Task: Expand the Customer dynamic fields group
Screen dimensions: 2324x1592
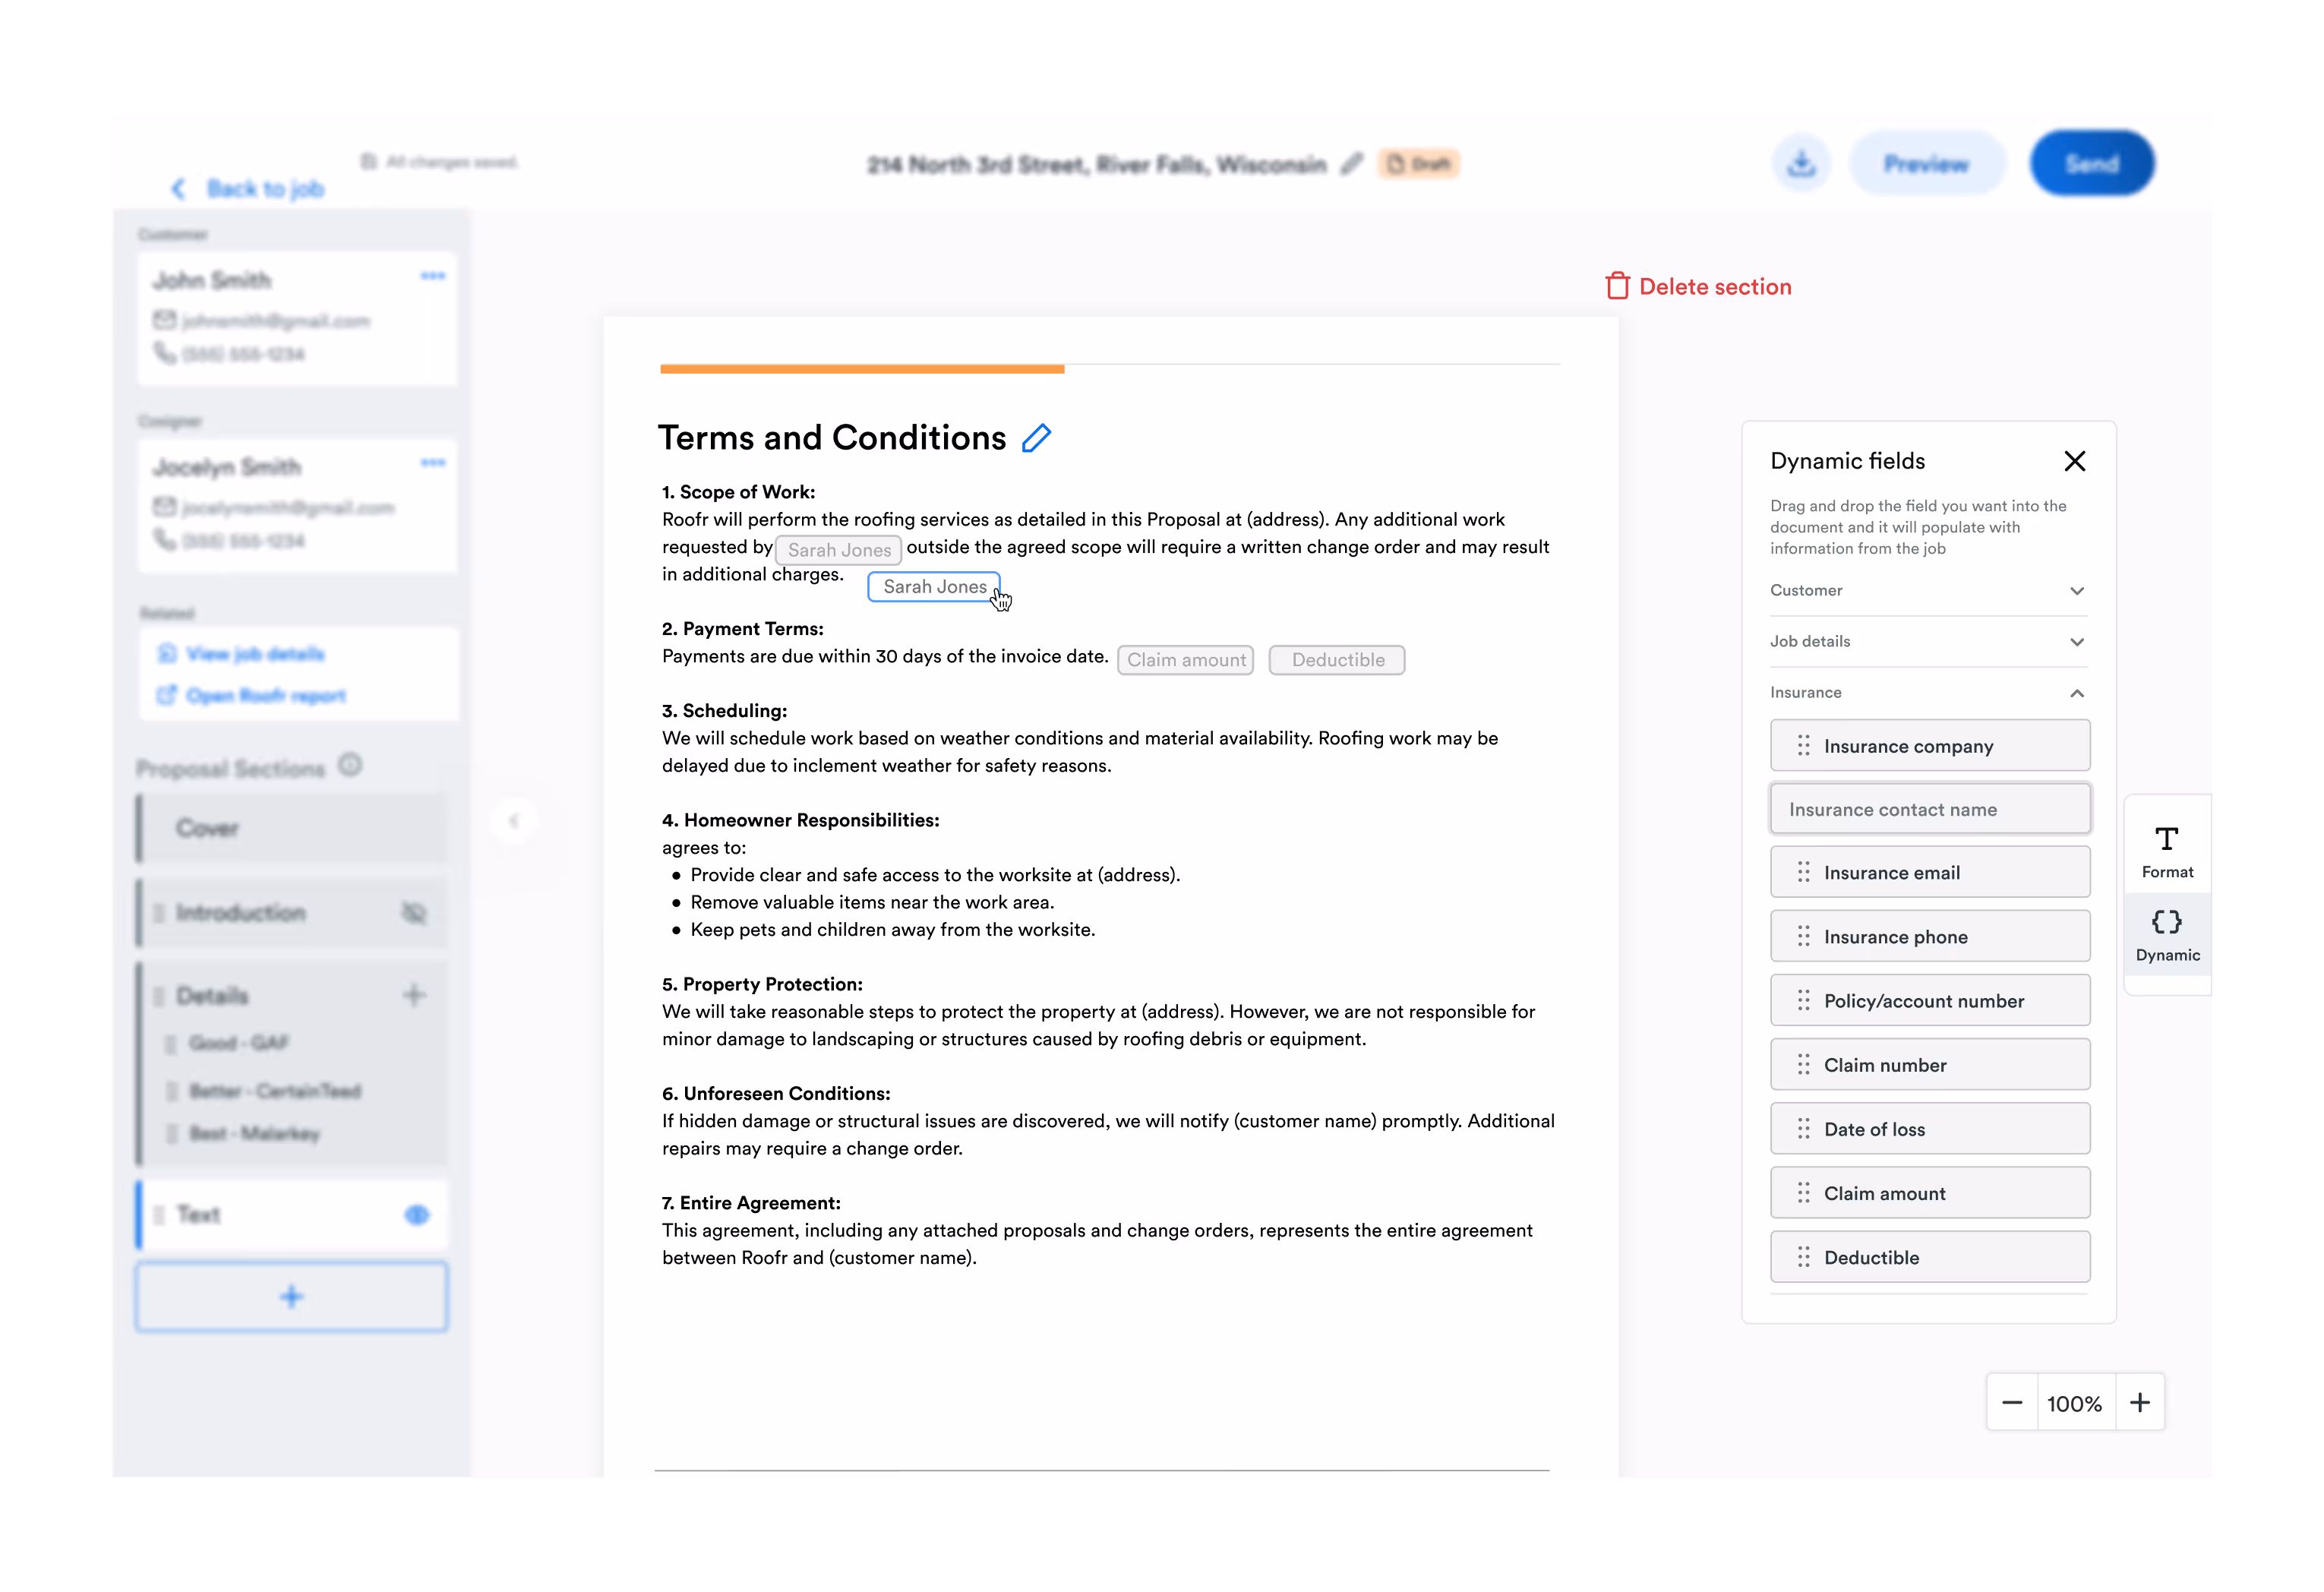Action: tap(2076, 591)
